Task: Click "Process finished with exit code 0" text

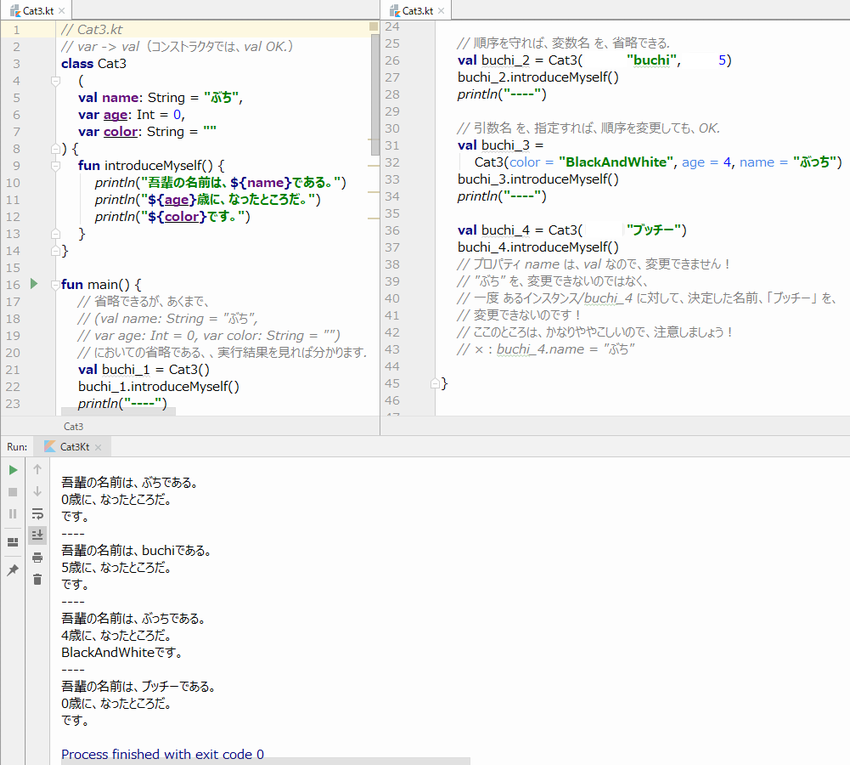Action: (x=163, y=755)
